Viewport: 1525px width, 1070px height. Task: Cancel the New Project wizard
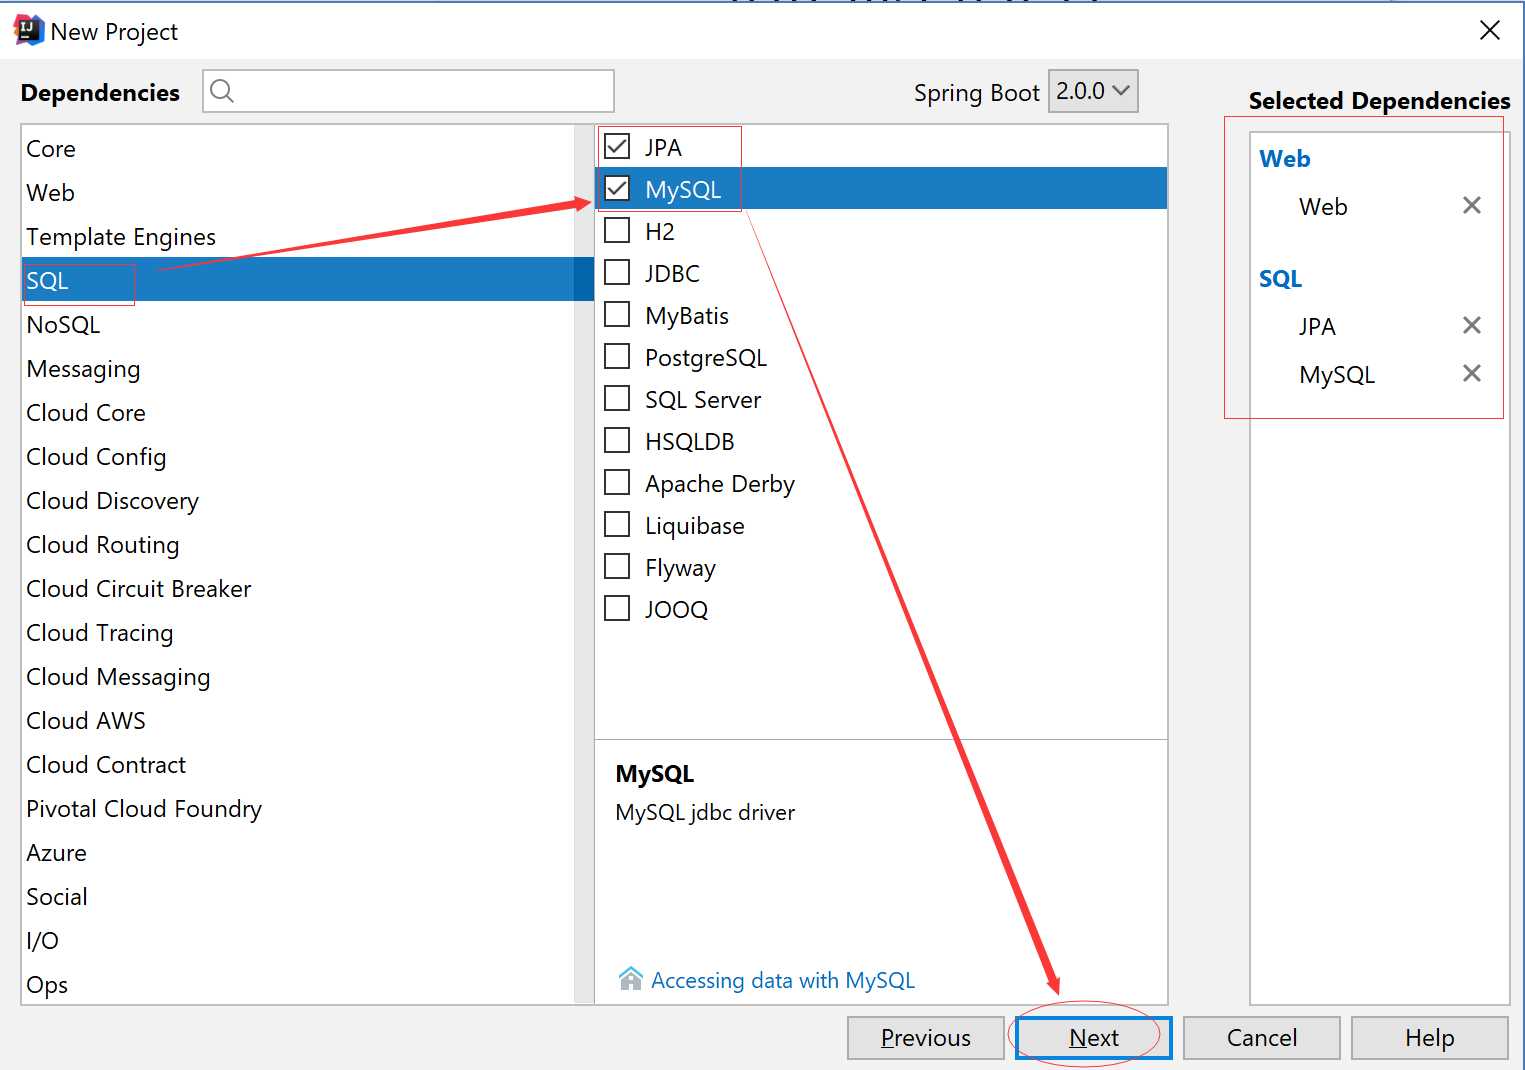(x=1261, y=1038)
